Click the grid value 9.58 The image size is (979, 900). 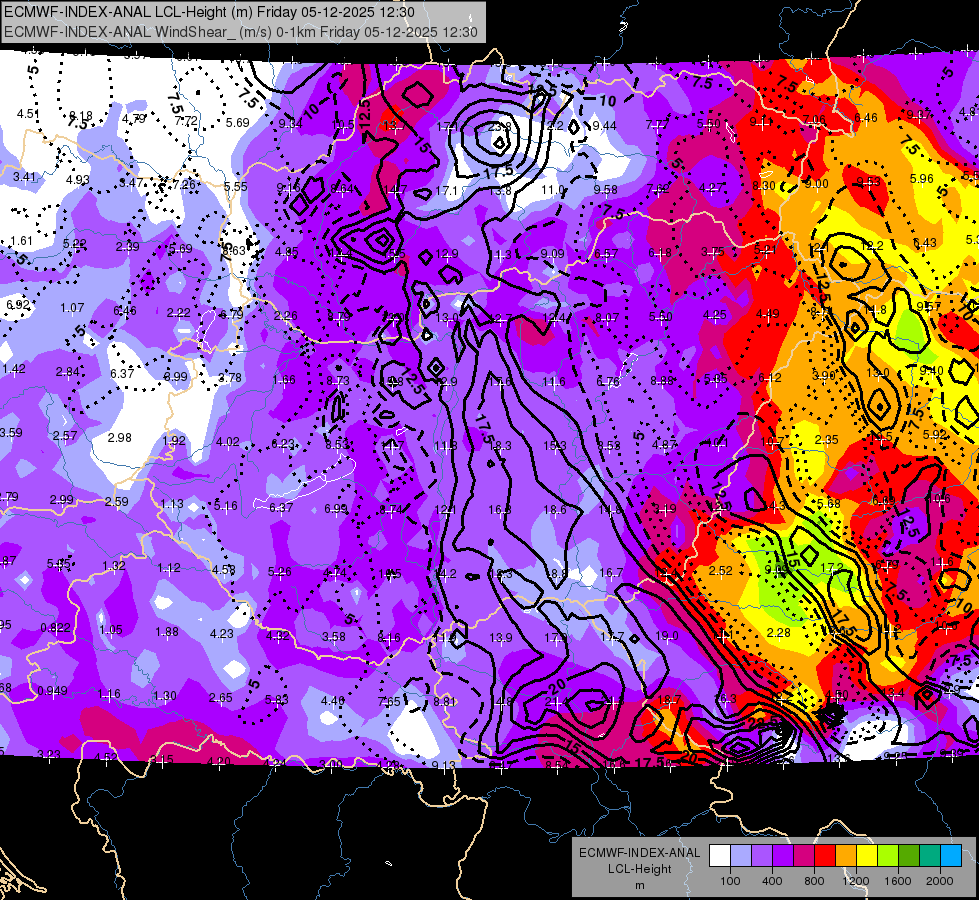point(605,189)
